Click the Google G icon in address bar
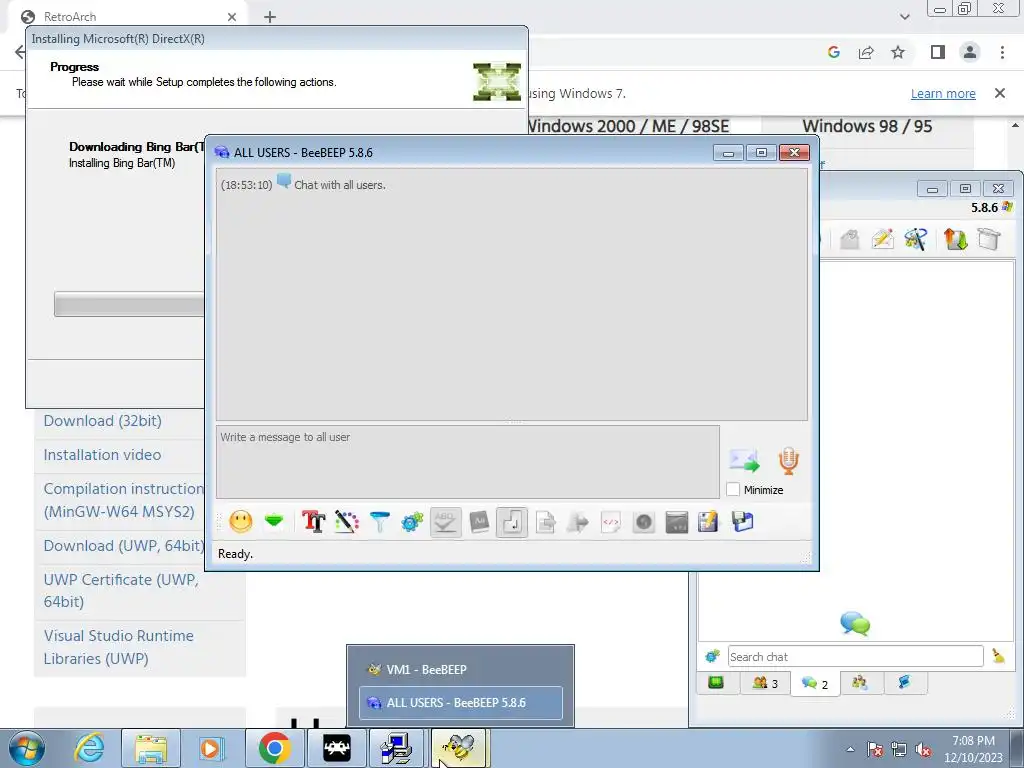The width and height of the screenshot is (1024, 768). [x=833, y=52]
